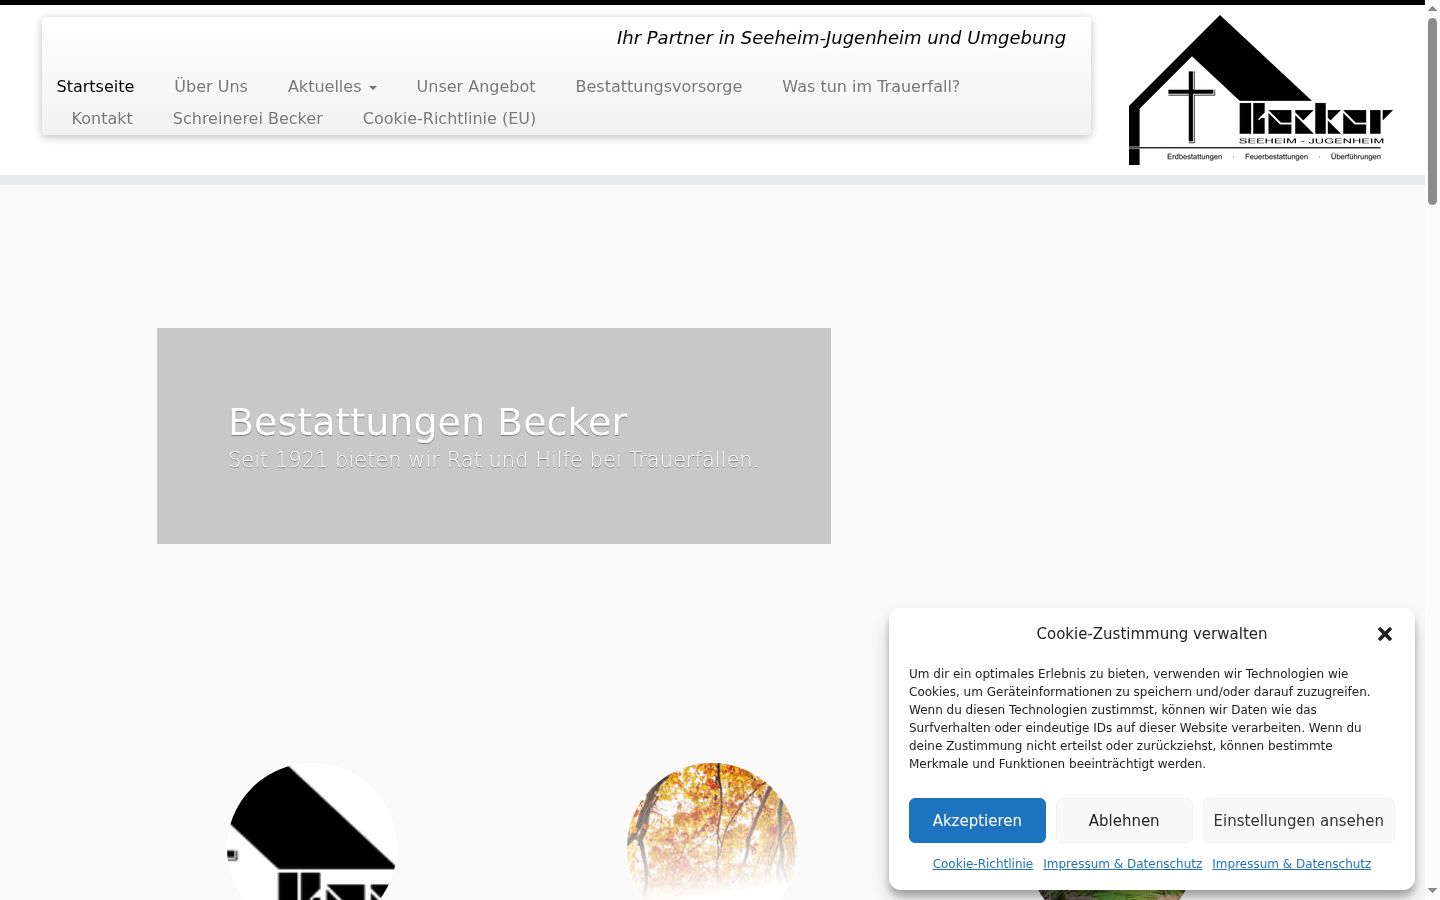Click the autumn trees circular thumbnail

tap(712, 832)
